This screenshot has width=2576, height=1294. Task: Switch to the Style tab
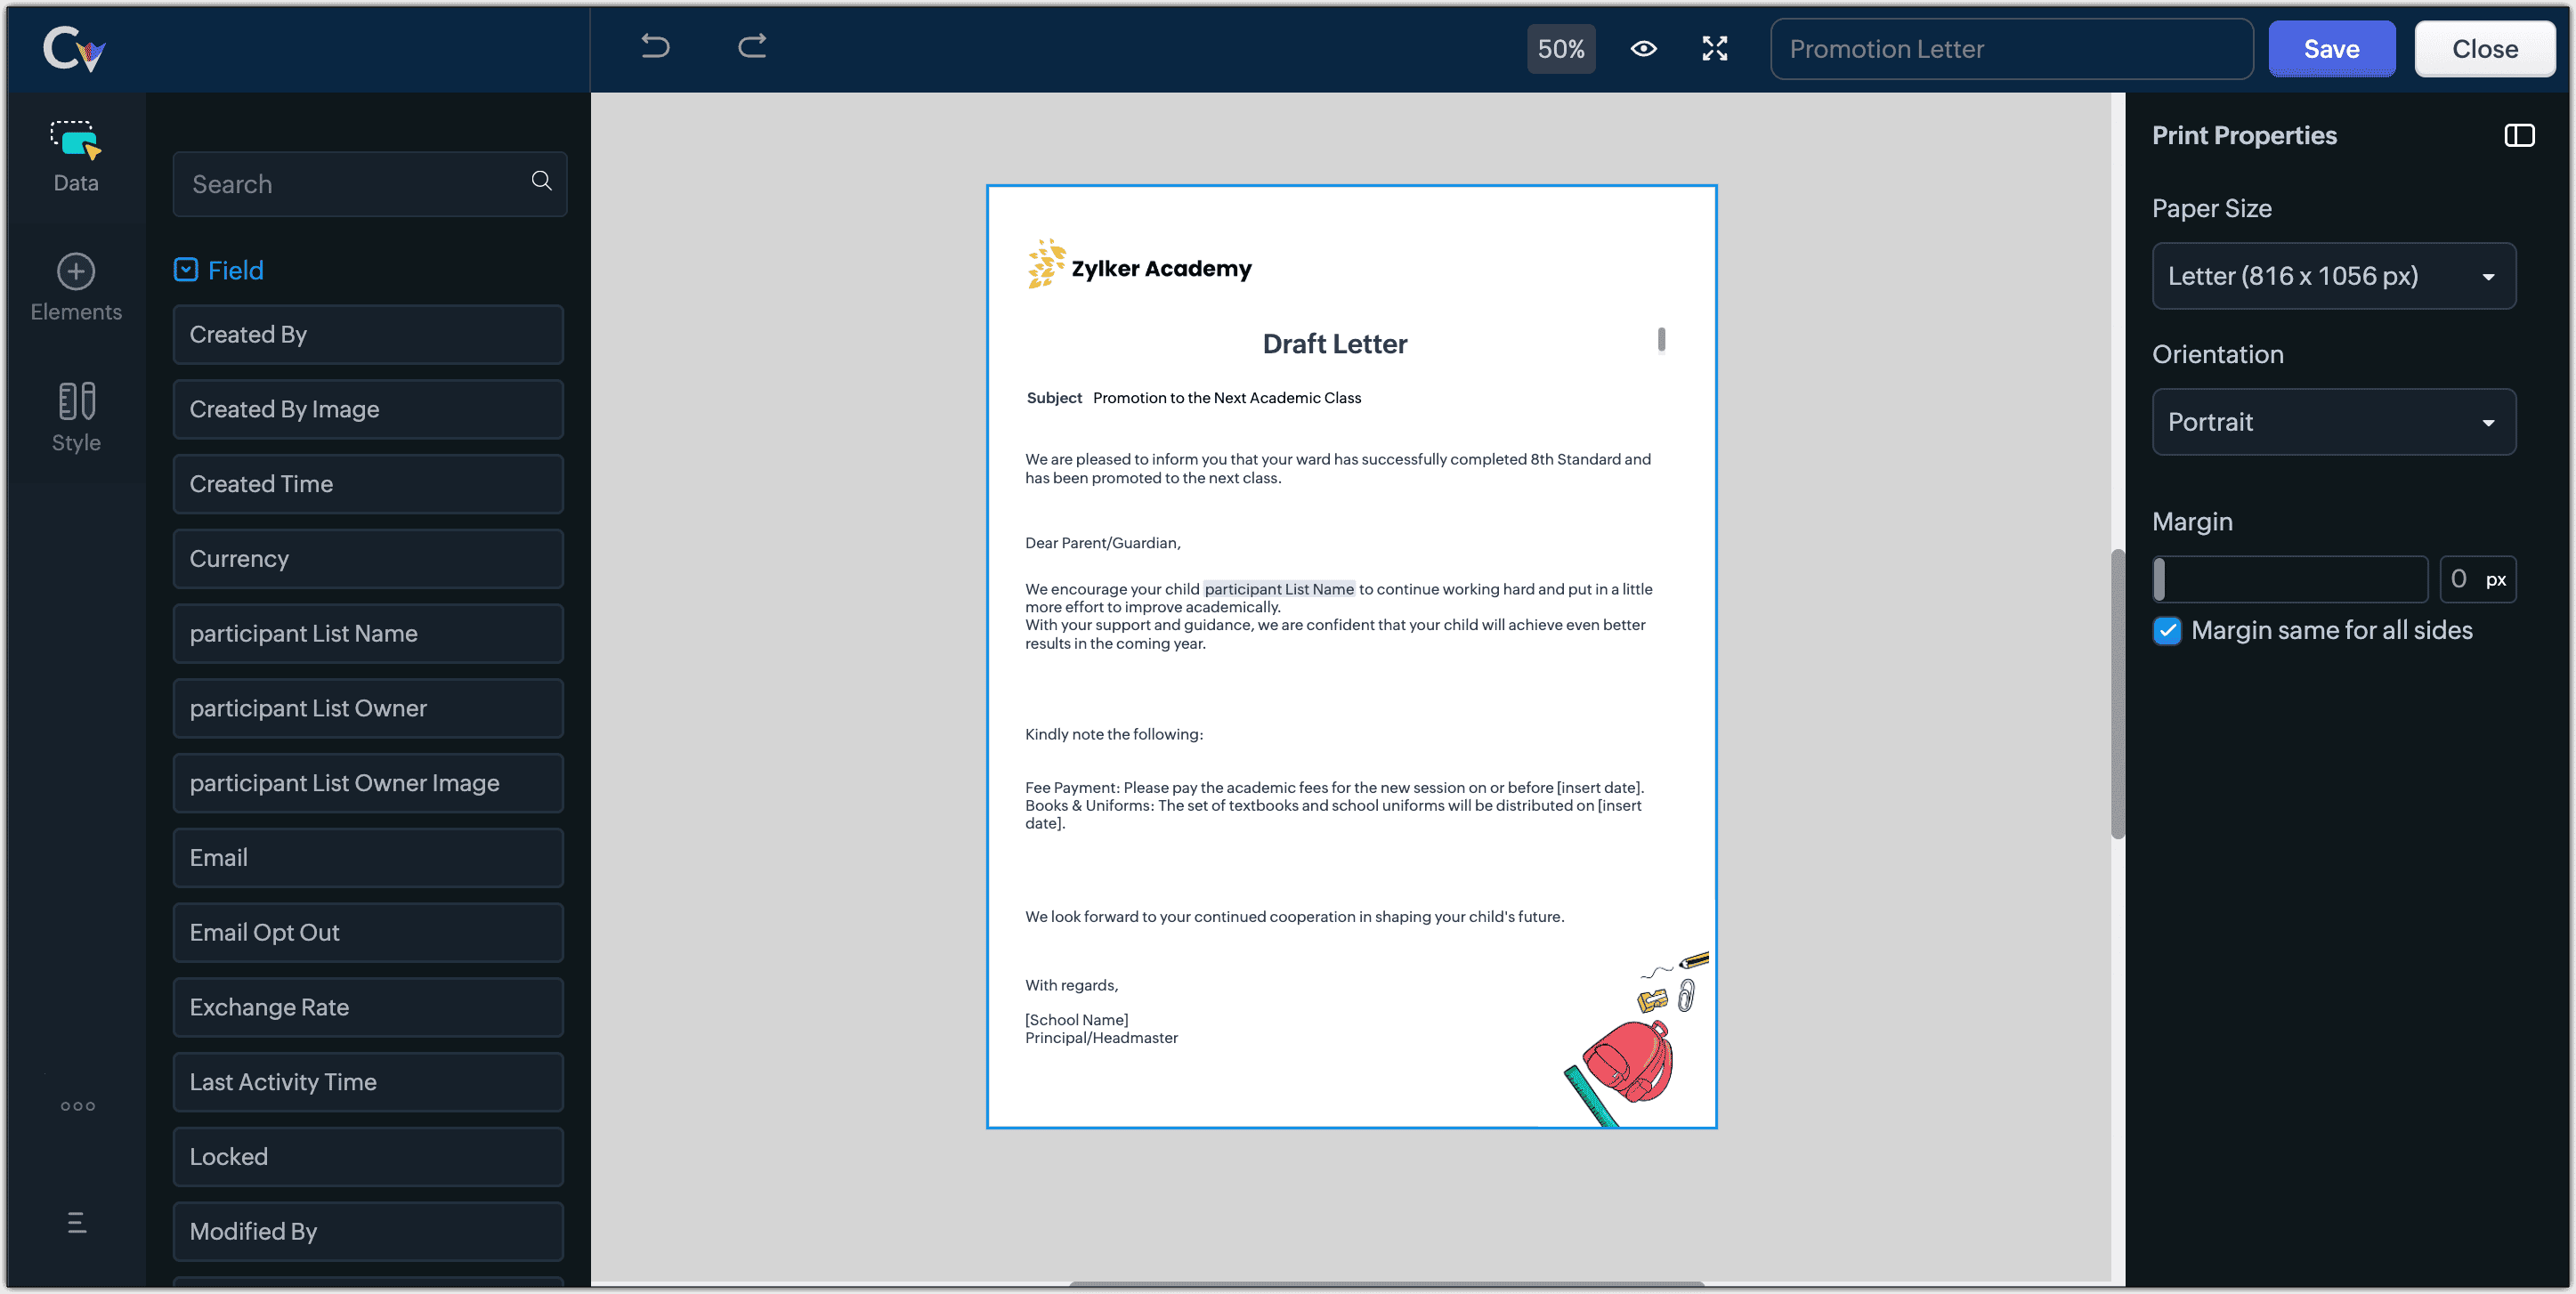(76, 418)
